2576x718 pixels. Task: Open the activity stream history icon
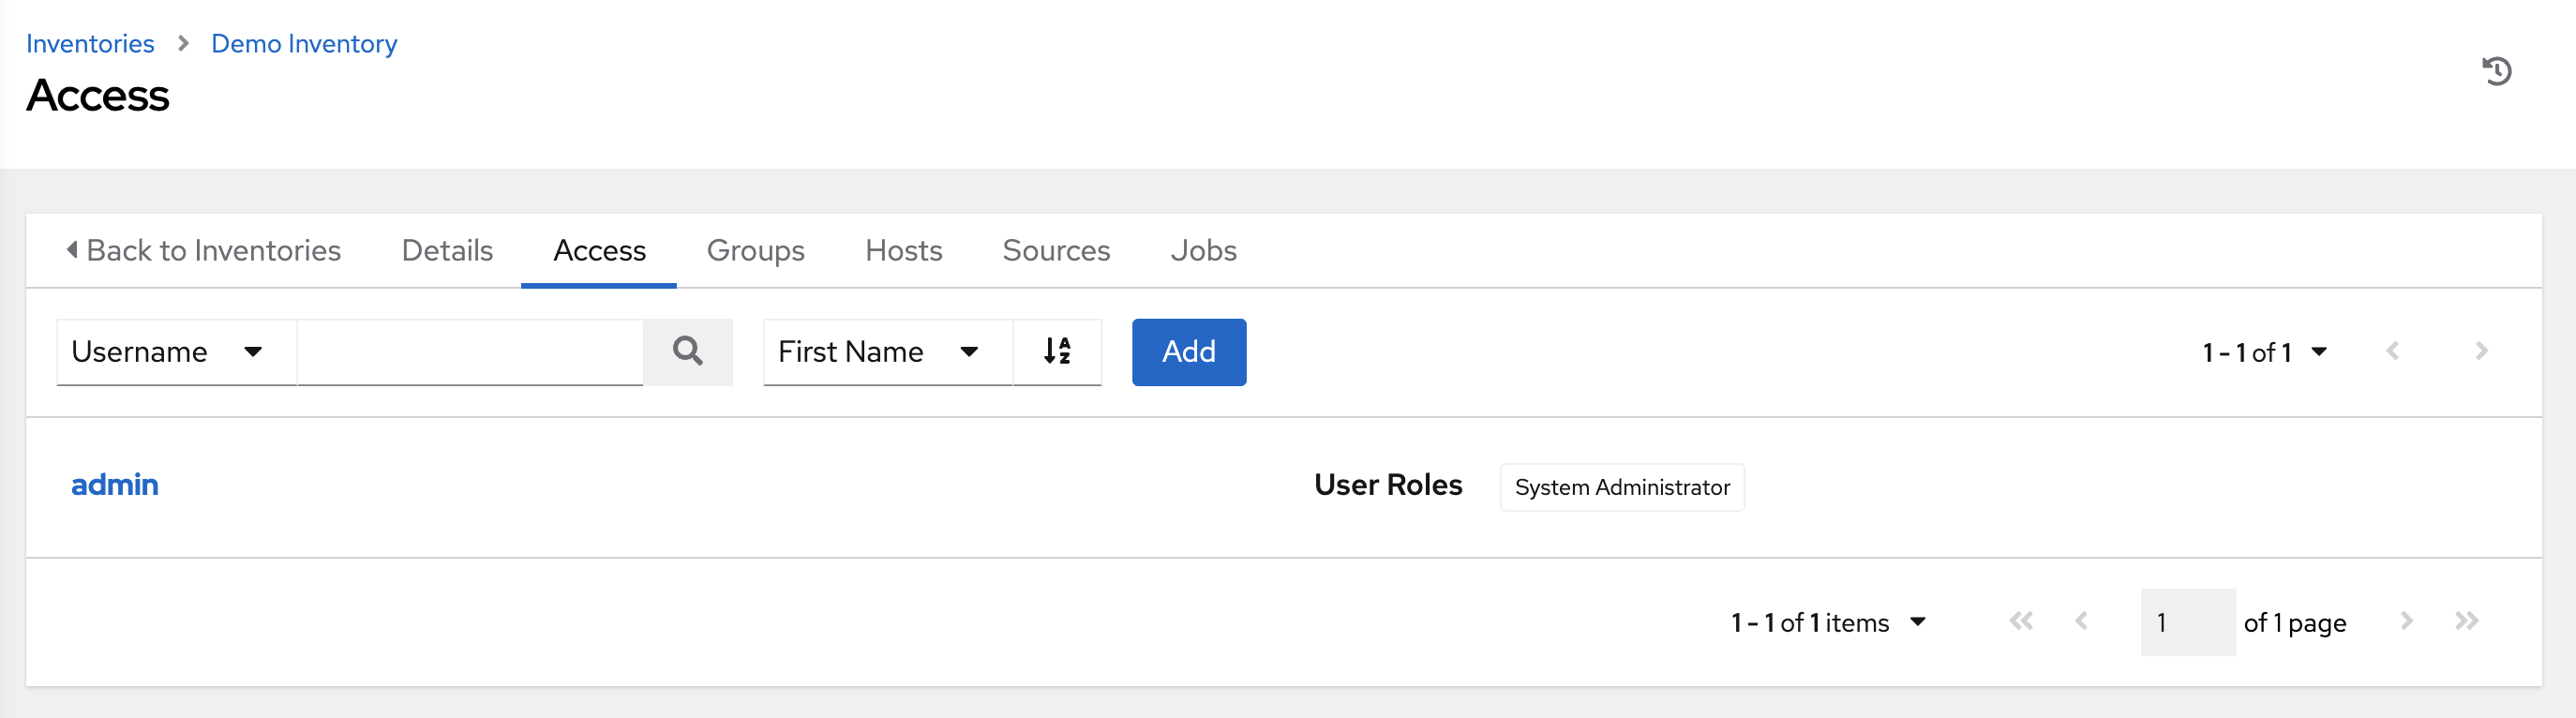click(2496, 71)
